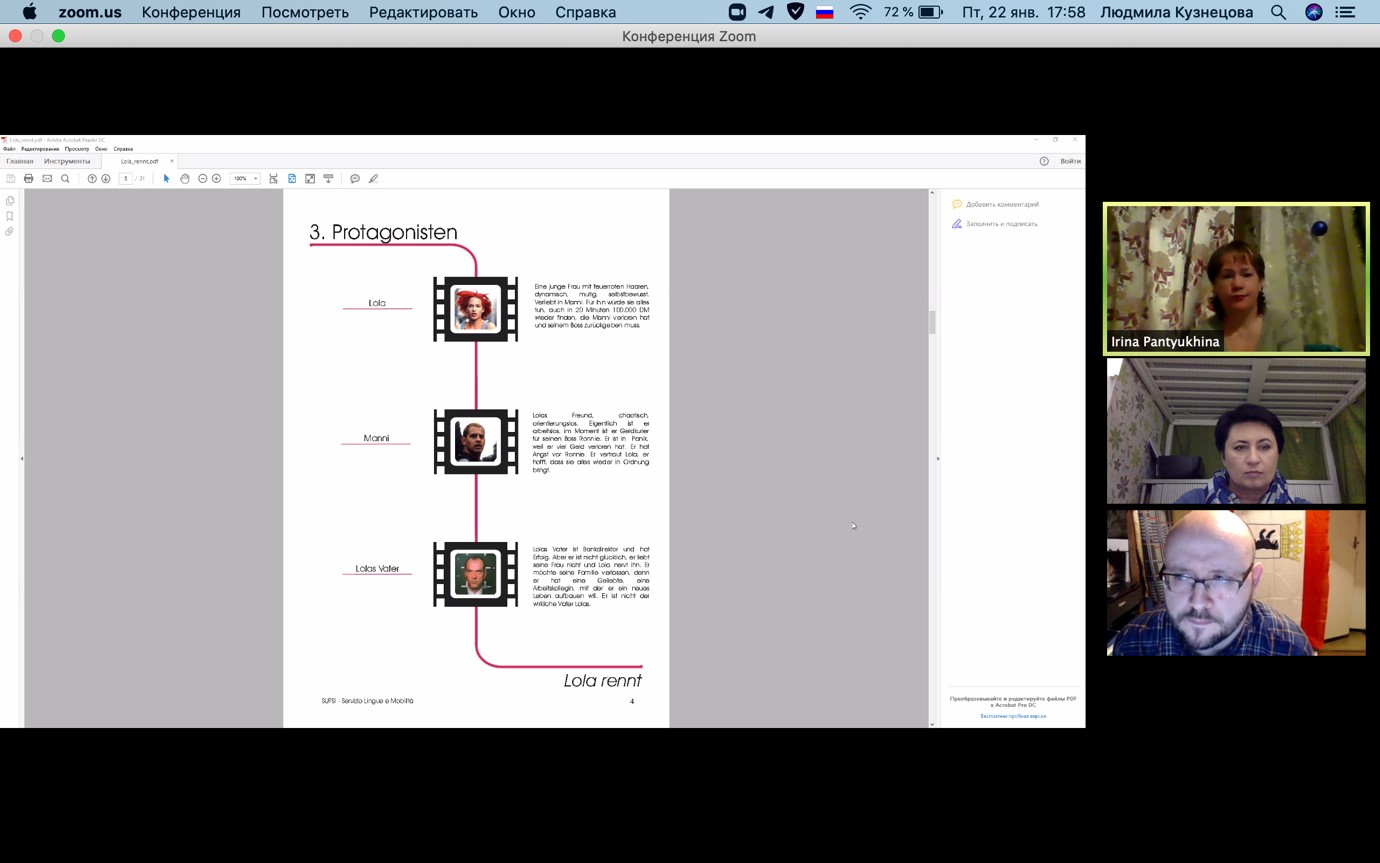Screen dimensions: 1380x863
Task: Click the Zoom out minus icon
Action: coord(202,179)
